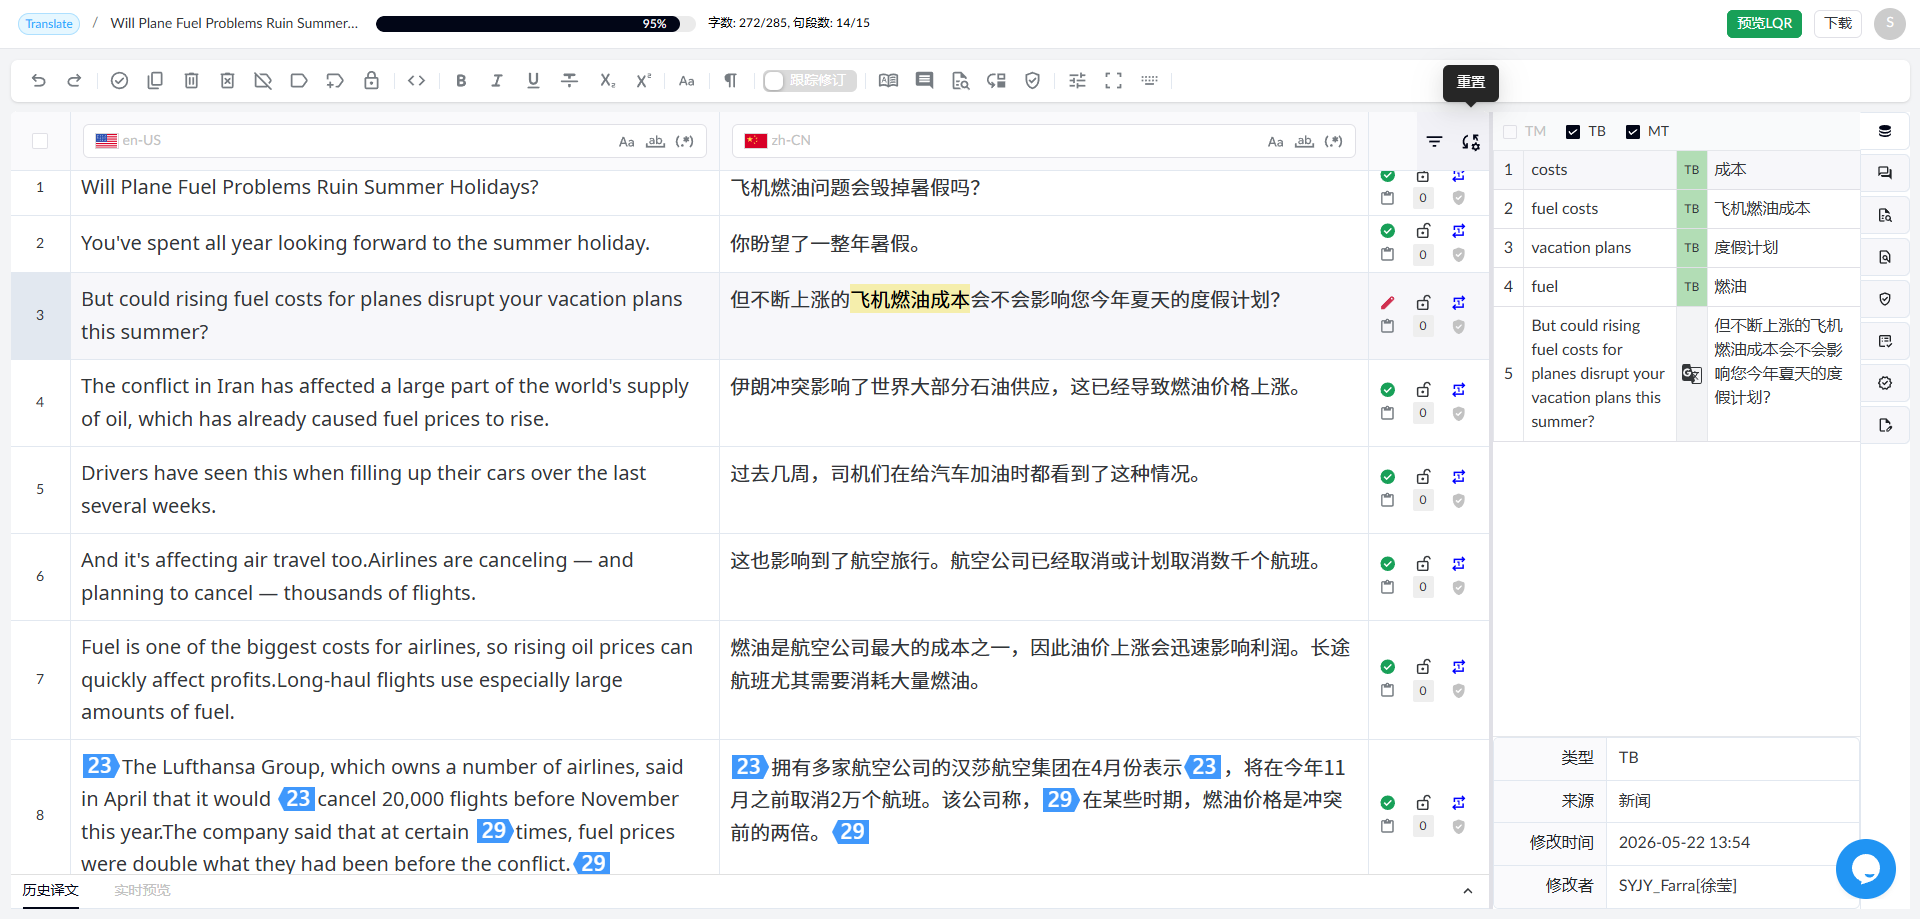Confirm segment with the checkmark circle icon
1920x919 pixels.
coord(119,81)
